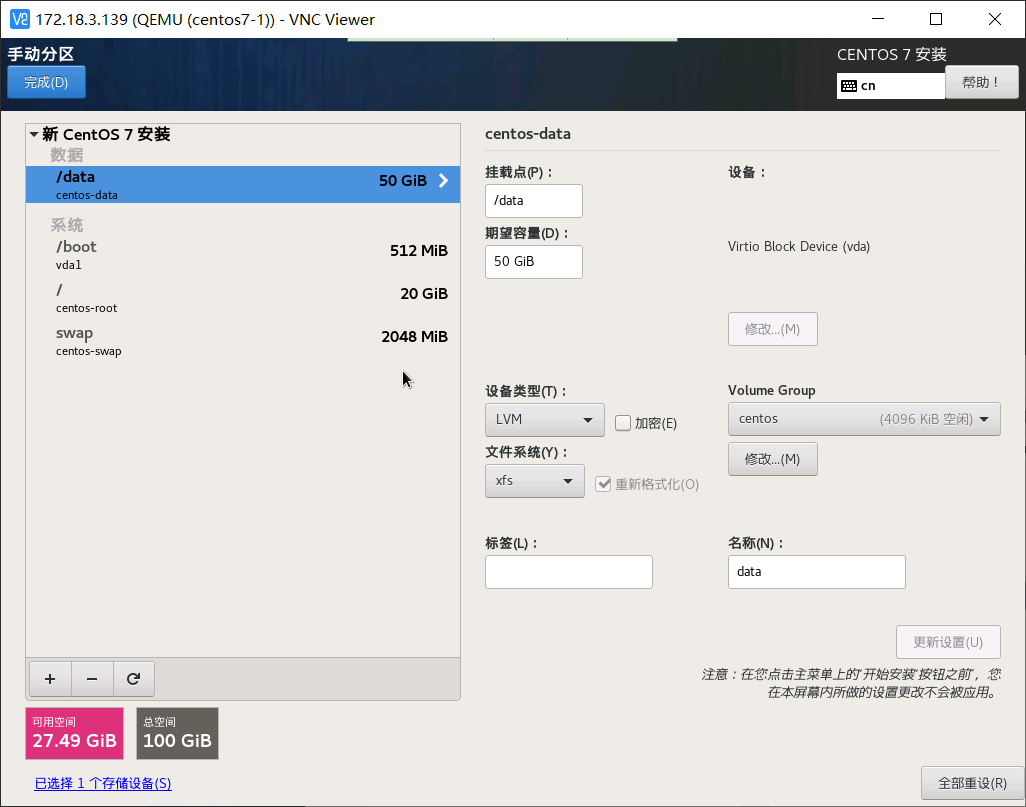This screenshot has width=1026, height=807.
Task: Collapse the 新 CentOS 7 安装 tree
Action: coord(33,134)
